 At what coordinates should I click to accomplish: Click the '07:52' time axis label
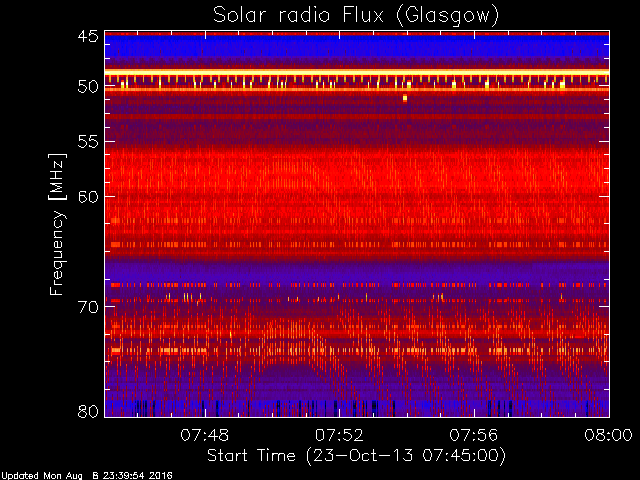point(339,435)
